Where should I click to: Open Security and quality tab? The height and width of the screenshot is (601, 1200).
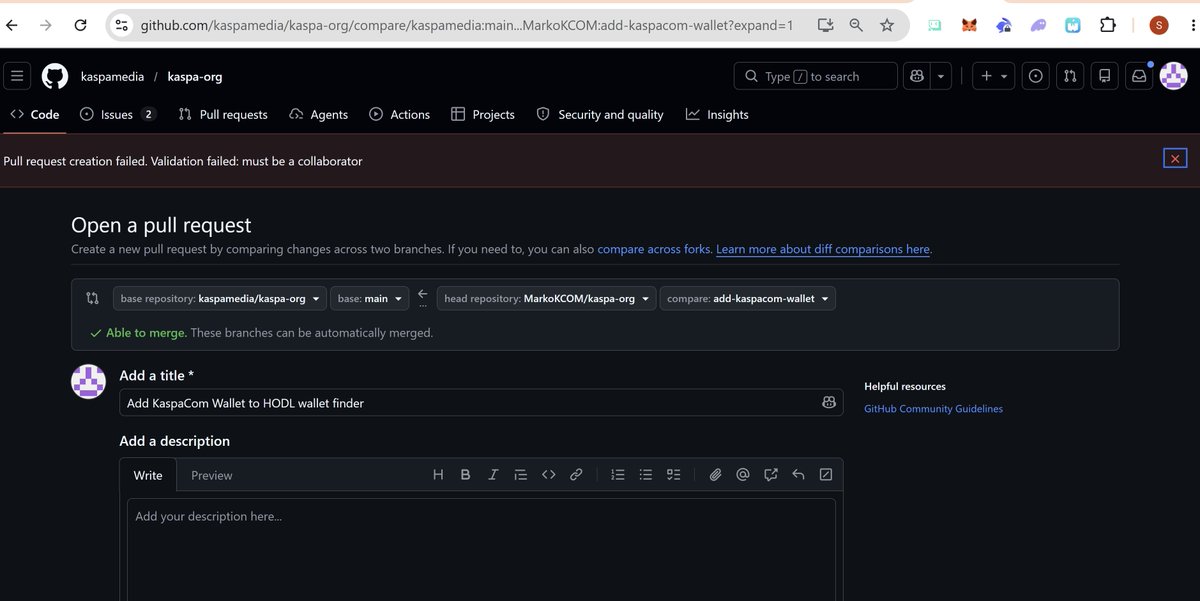[600, 115]
